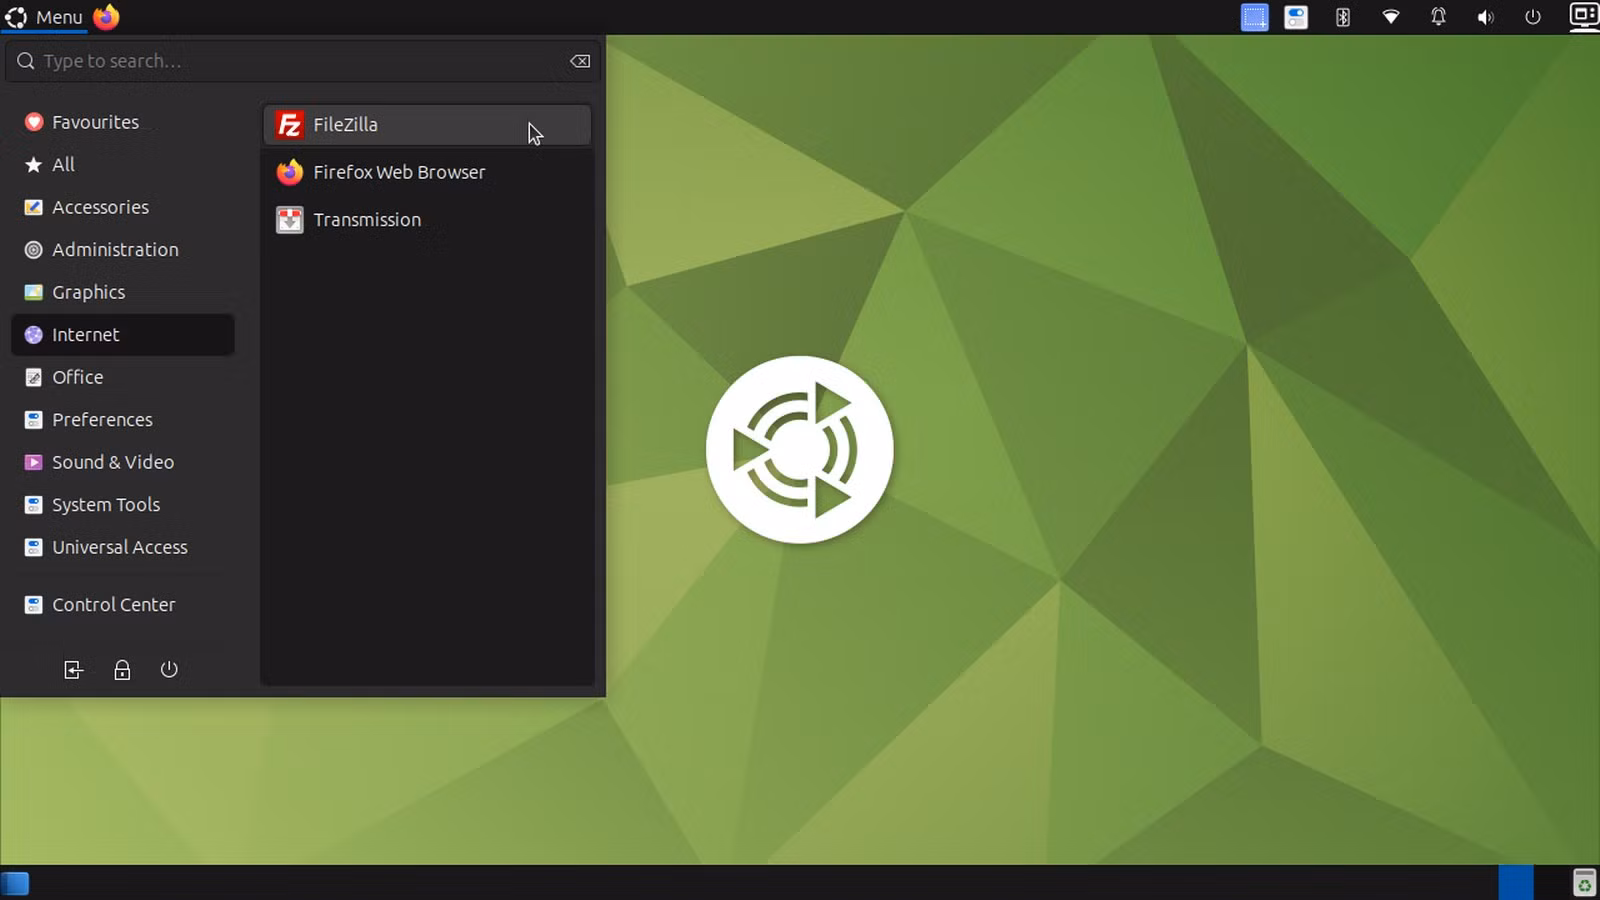
Task: Launch Control Center from the menu
Action: pos(122,605)
